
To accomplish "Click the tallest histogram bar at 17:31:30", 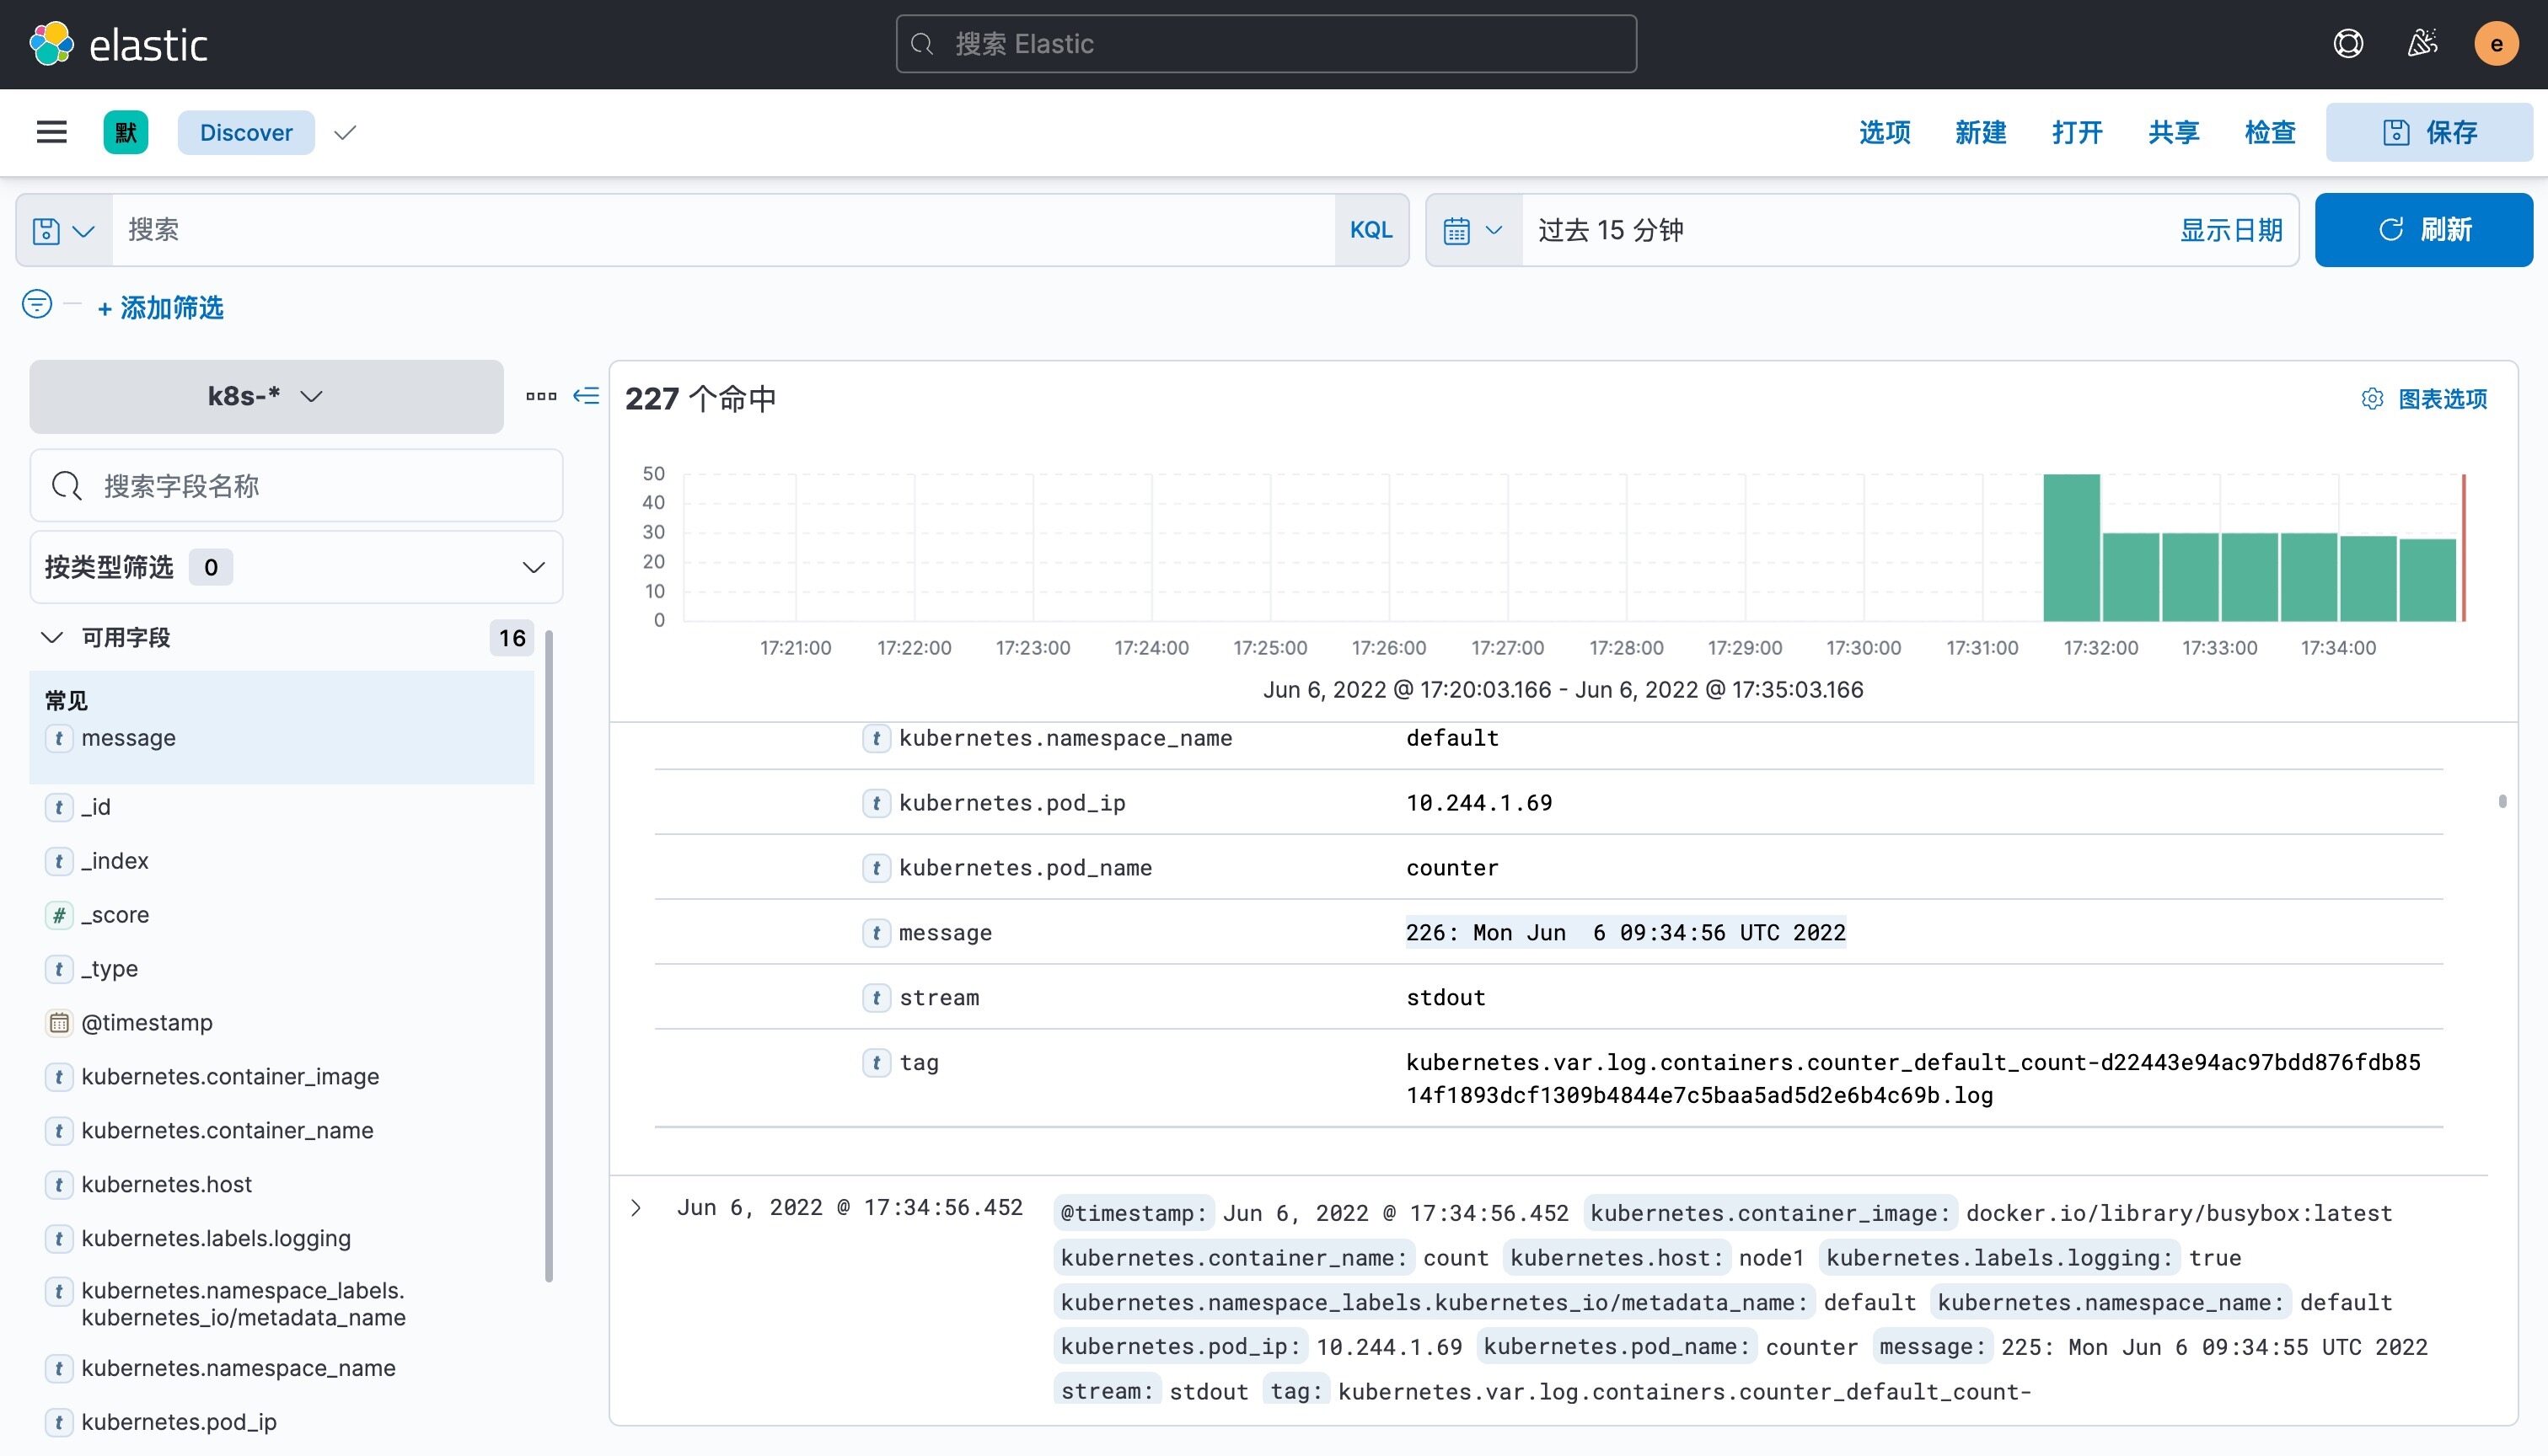I will (x=2070, y=548).
